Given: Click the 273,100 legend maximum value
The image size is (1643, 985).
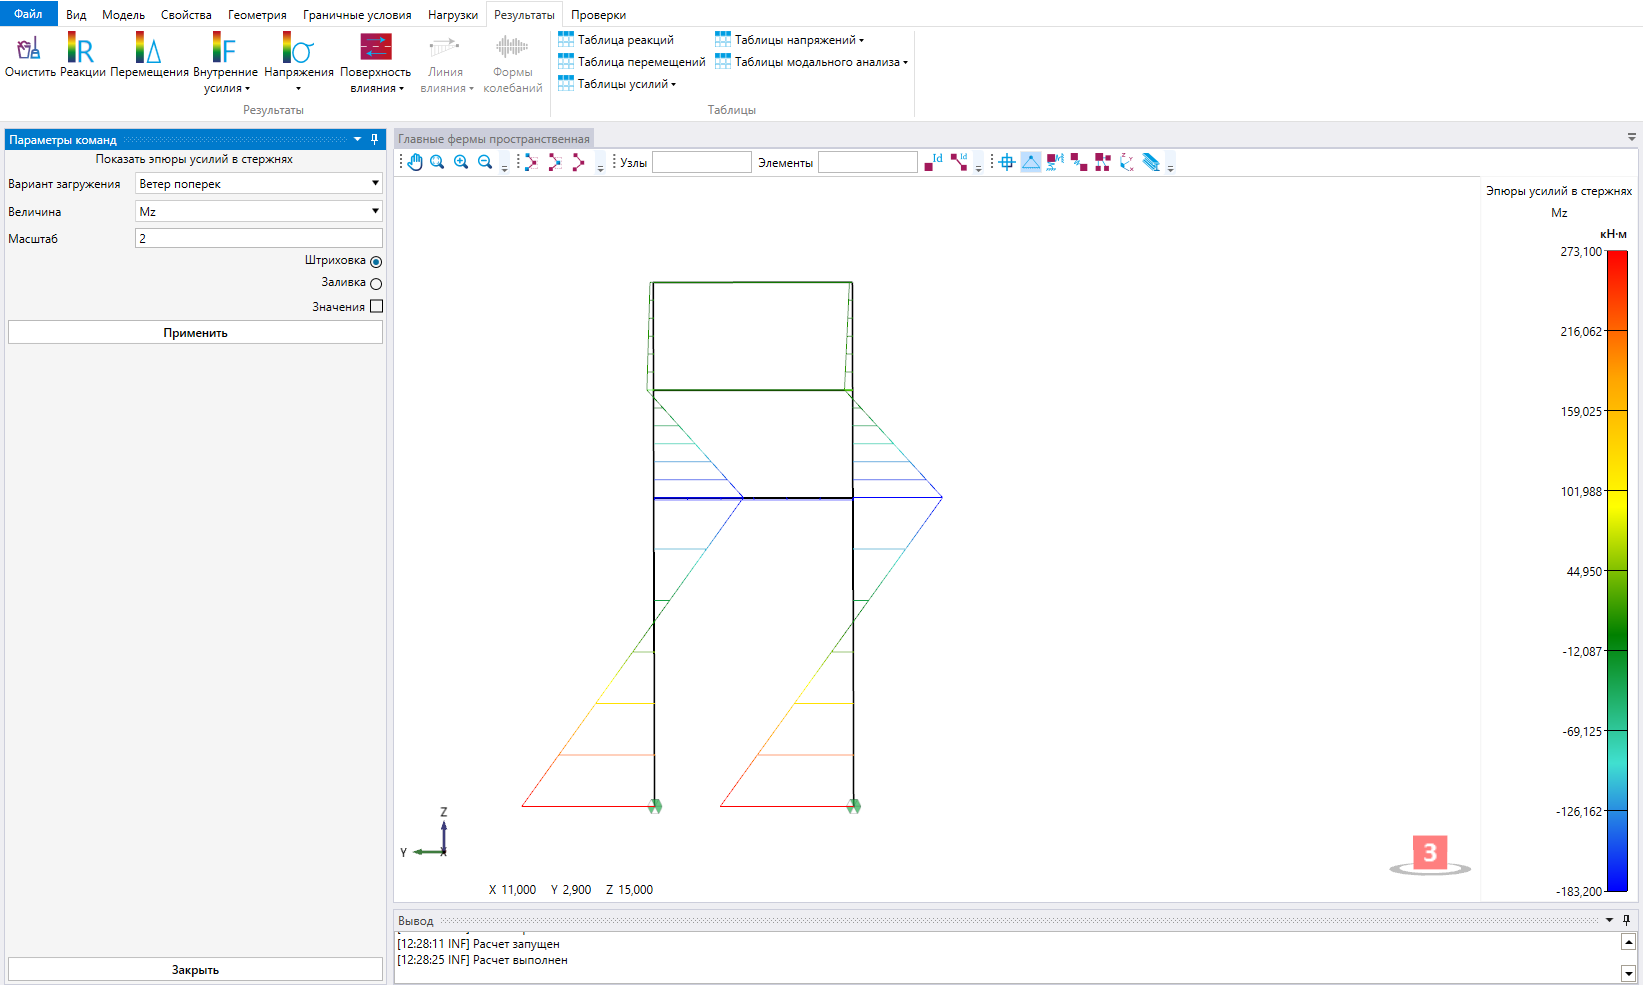Looking at the screenshot, I should pyautogui.click(x=1581, y=252).
